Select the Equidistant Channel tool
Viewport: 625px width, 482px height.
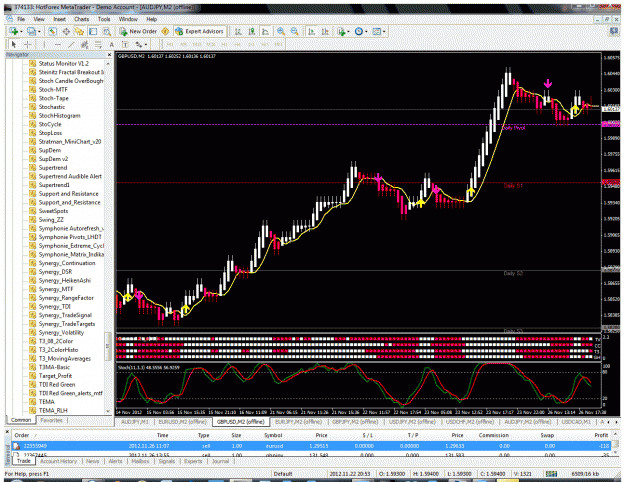(85, 44)
